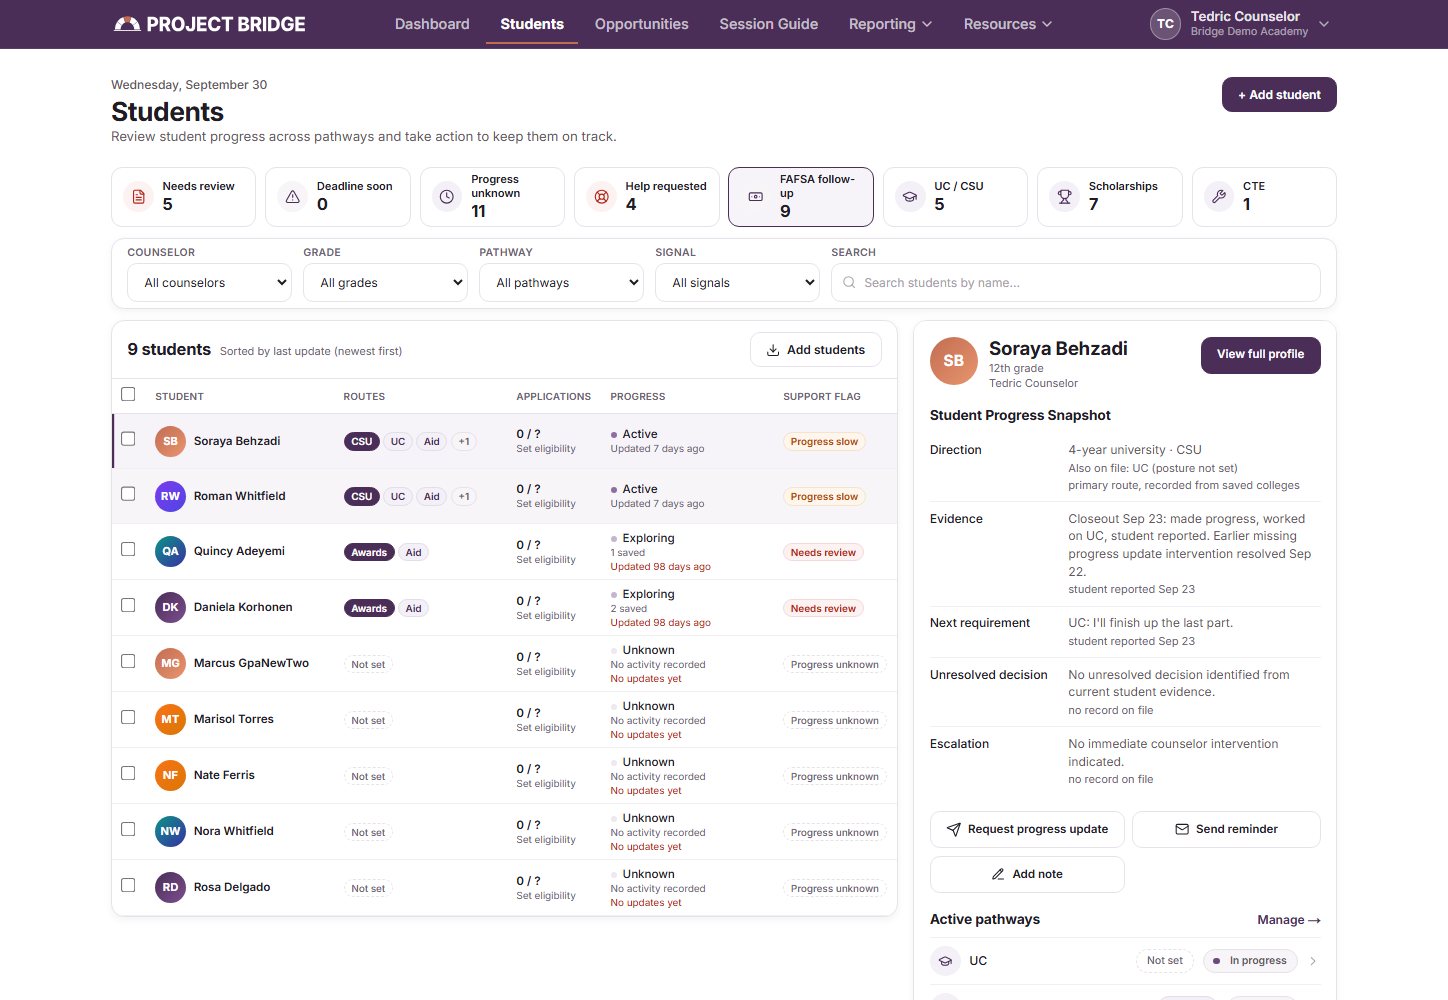Click in the Search students by name field

click(1076, 283)
